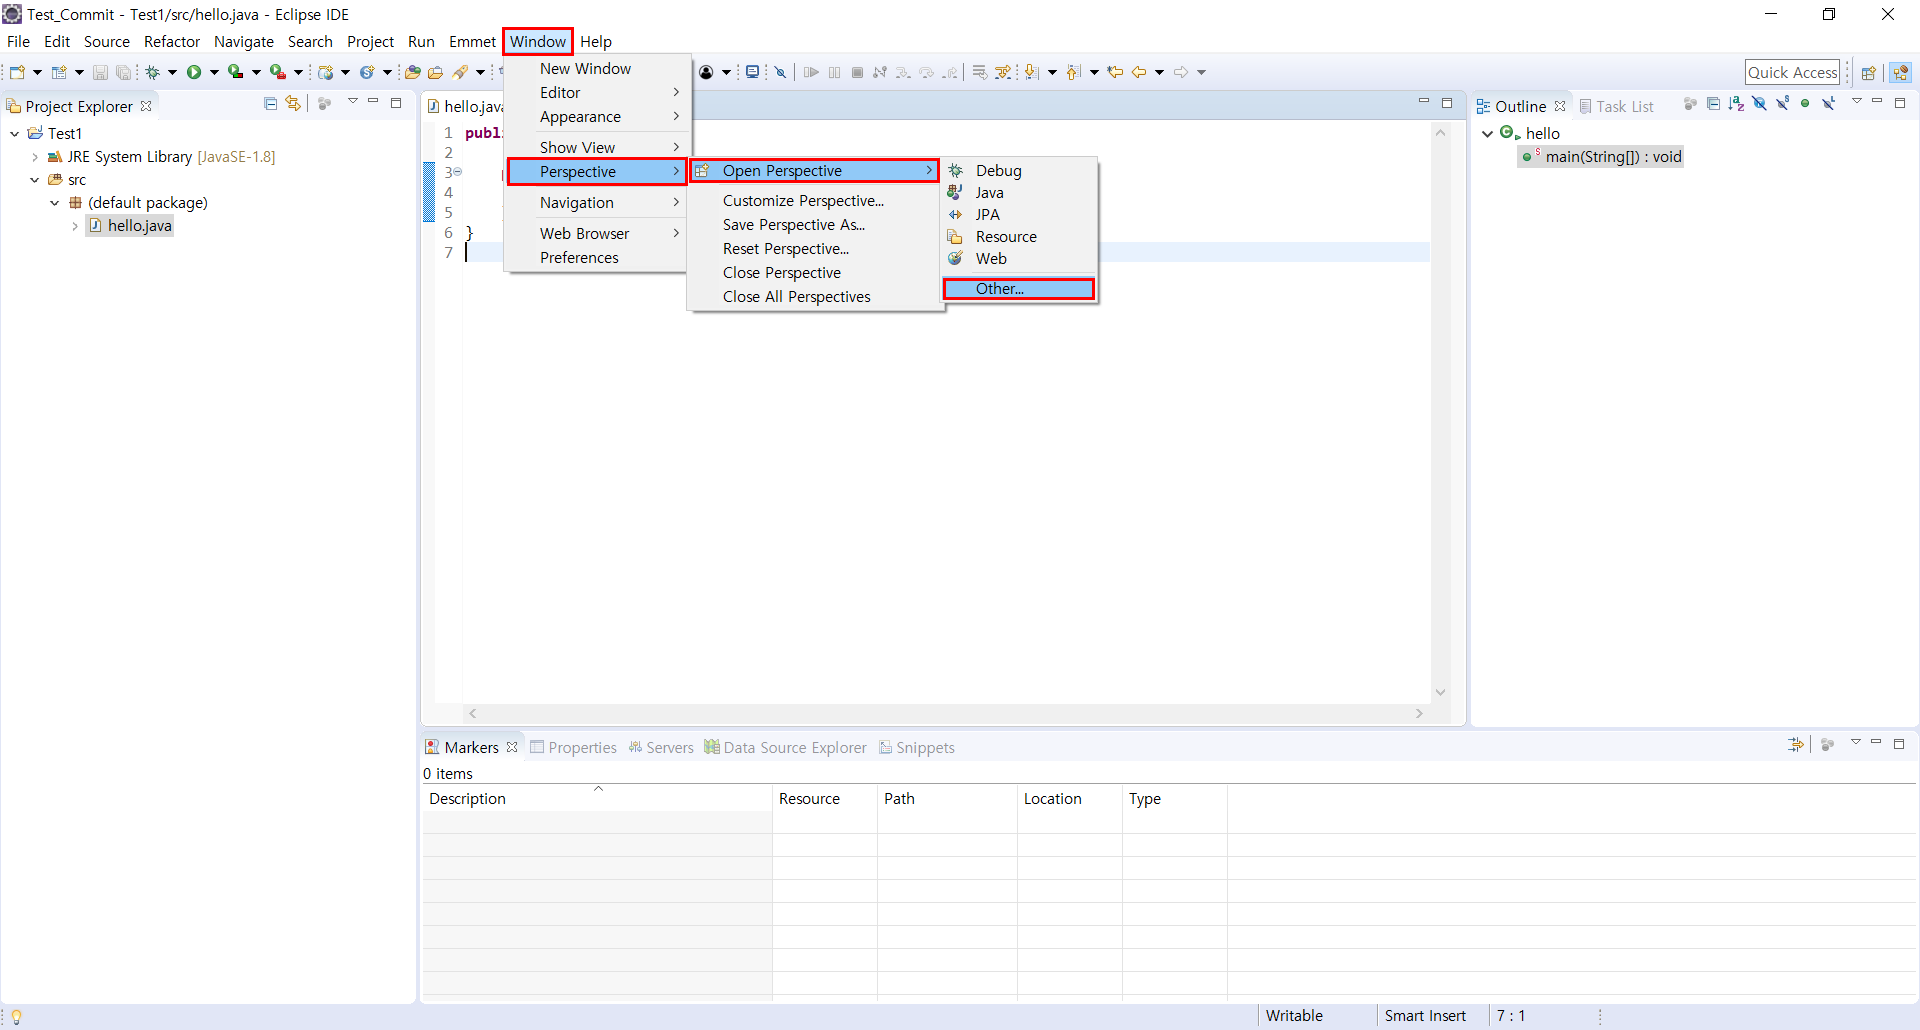Image resolution: width=1920 pixels, height=1030 pixels.
Task: Switch to the Snippets tab
Action: coord(917,747)
